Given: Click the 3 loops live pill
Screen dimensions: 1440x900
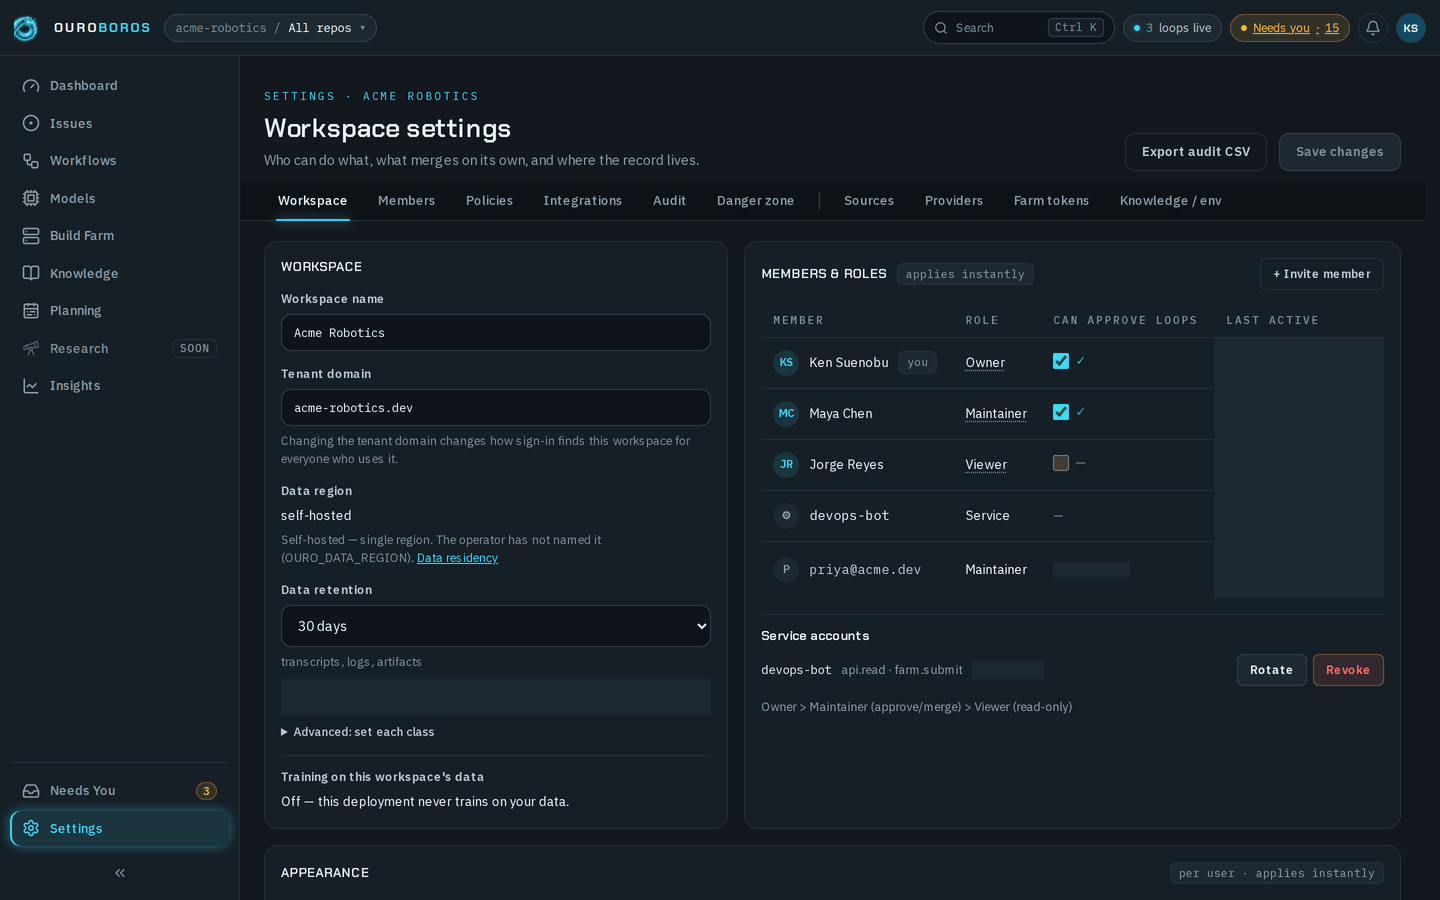Looking at the screenshot, I should [x=1172, y=28].
